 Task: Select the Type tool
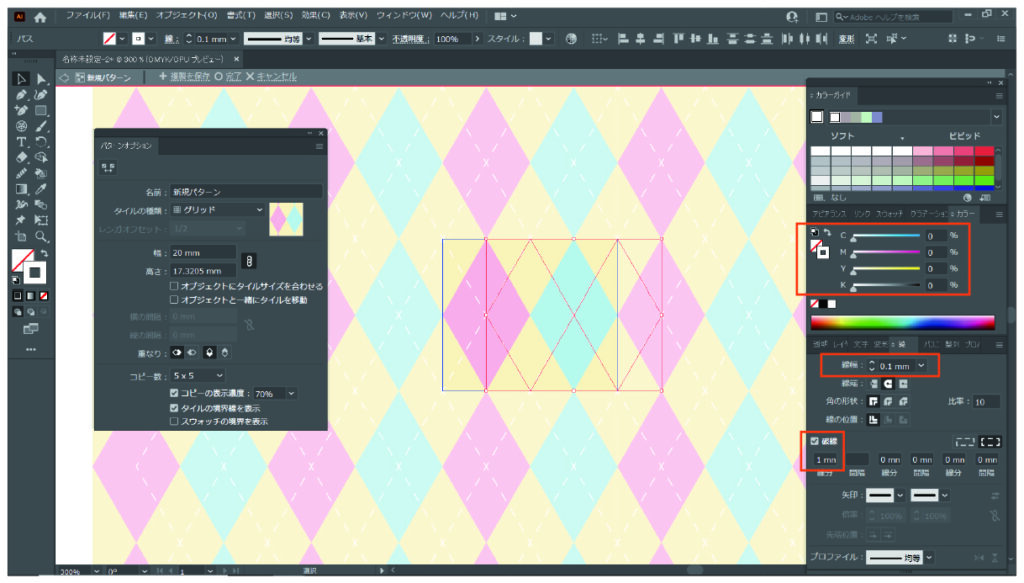pyautogui.click(x=21, y=142)
